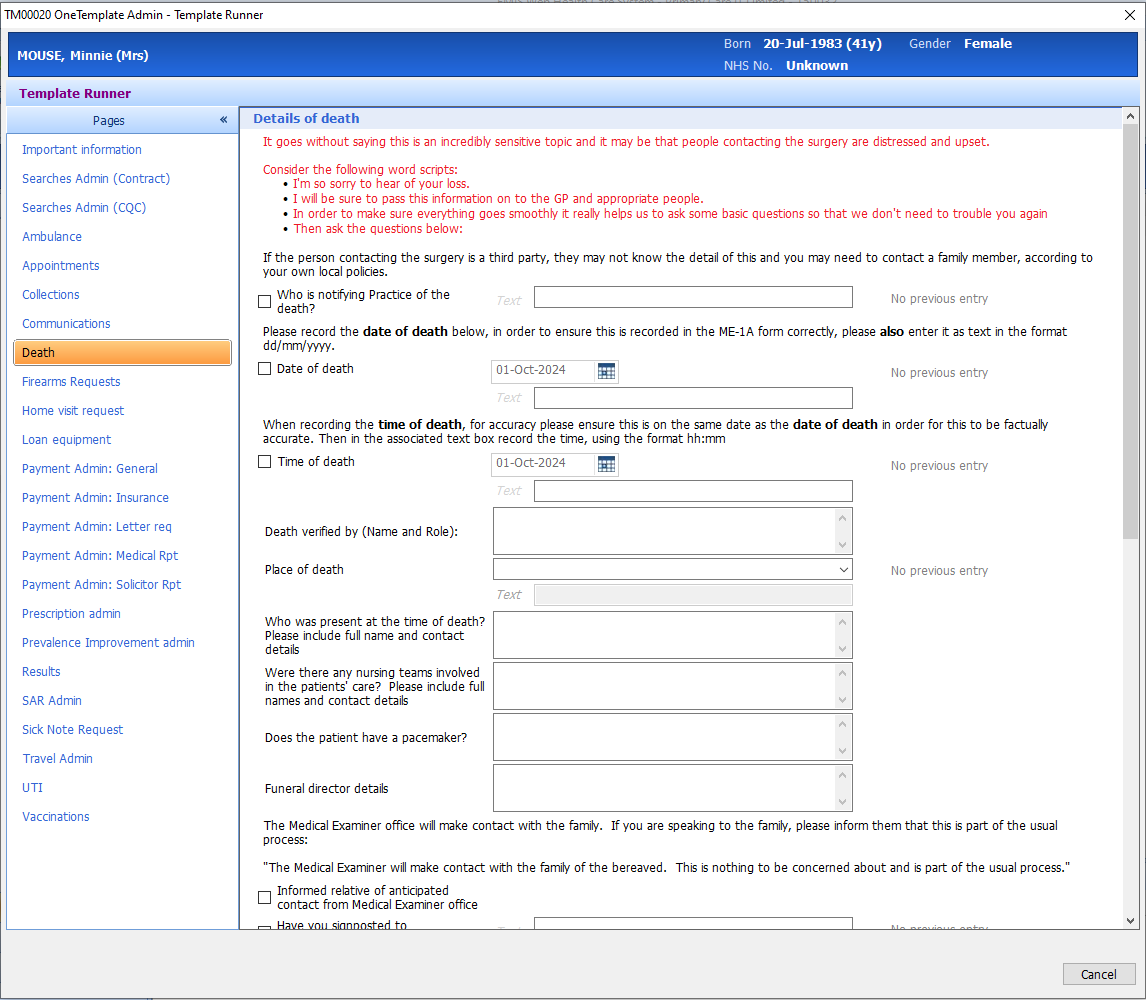Viewport: 1146px width, 1000px height.
Task: Open calendar picker for Time of death
Action: (x=606, y=464)
